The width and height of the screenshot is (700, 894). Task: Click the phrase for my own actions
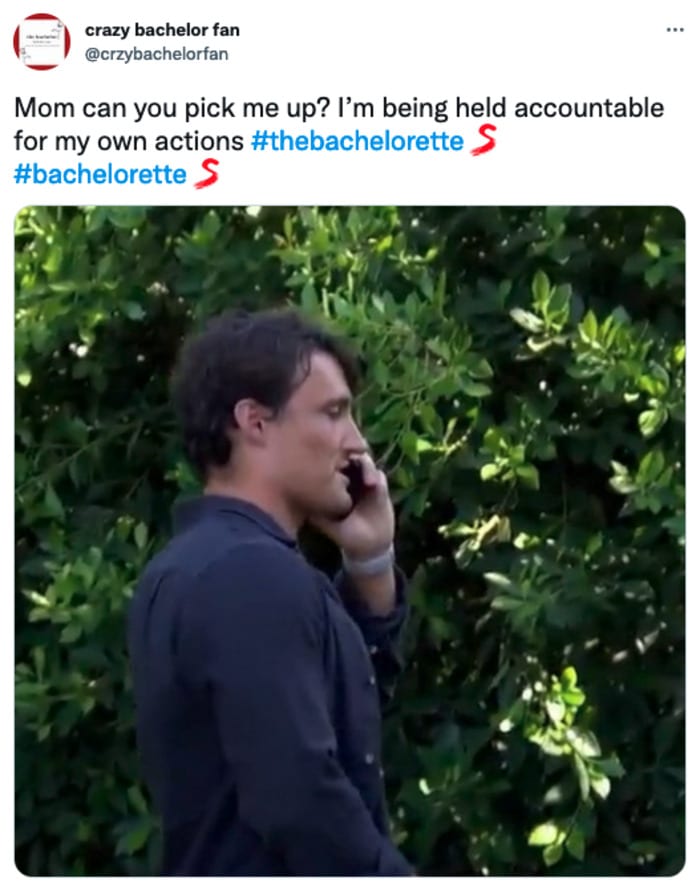pyautogui.click(x=129, y=141)
